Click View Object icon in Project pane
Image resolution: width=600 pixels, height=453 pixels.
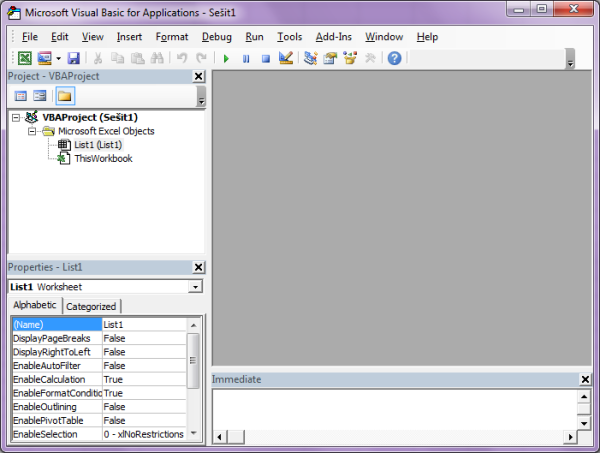click(x=39, y=96)
